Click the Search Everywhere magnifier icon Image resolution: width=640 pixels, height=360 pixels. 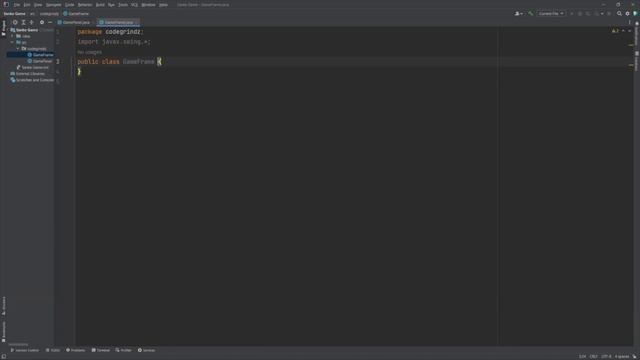[x=619, y=14]
